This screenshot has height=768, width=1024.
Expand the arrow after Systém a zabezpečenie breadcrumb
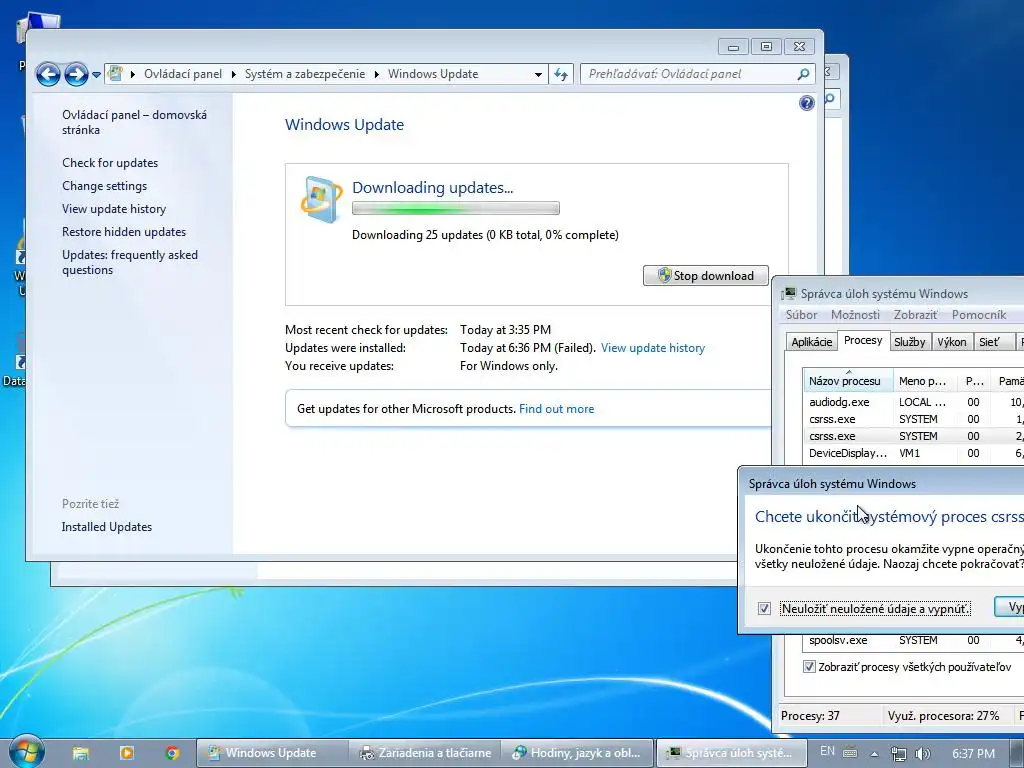coord(377,74)
